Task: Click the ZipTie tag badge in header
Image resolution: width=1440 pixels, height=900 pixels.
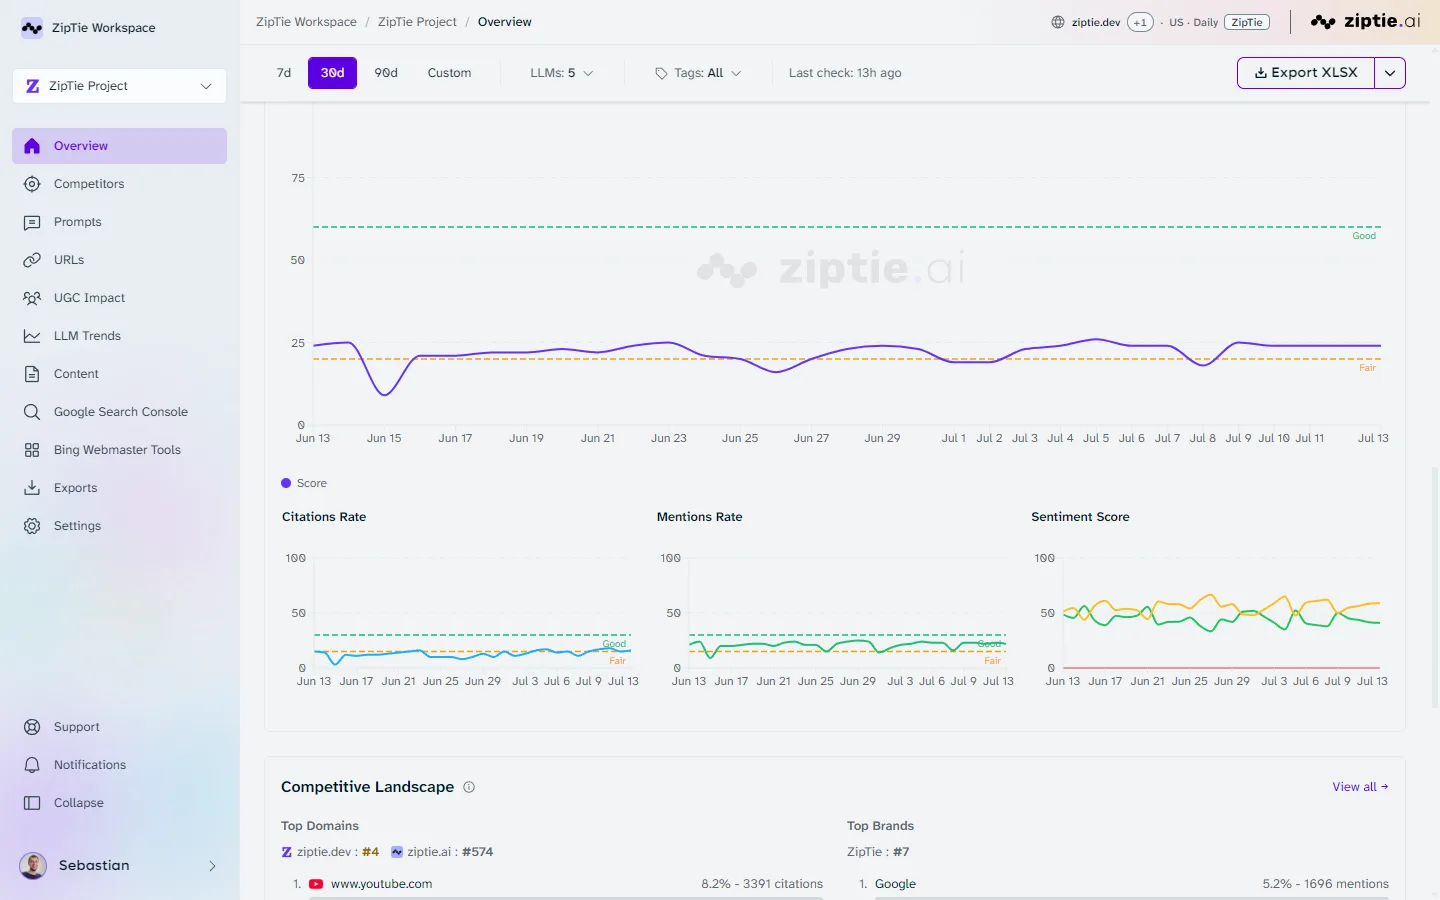Action: 1247,22
